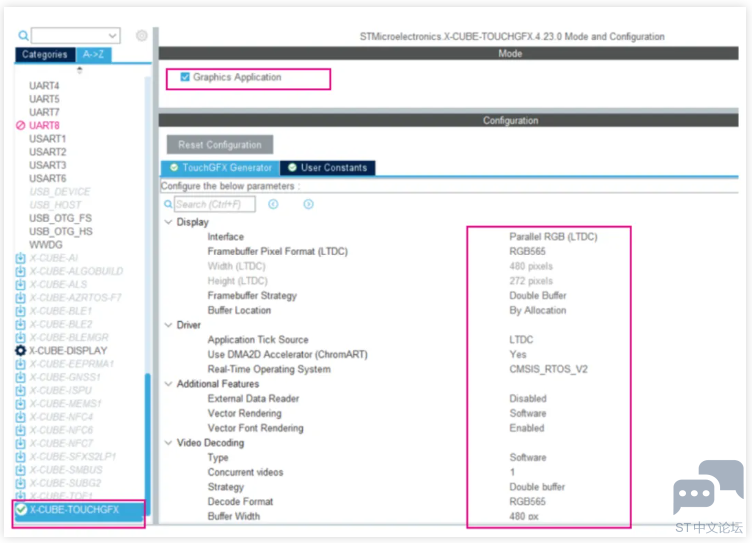
Task: Select the TouchGFX Generator tab
Action: pyautogui.click(x=220, y=167)
